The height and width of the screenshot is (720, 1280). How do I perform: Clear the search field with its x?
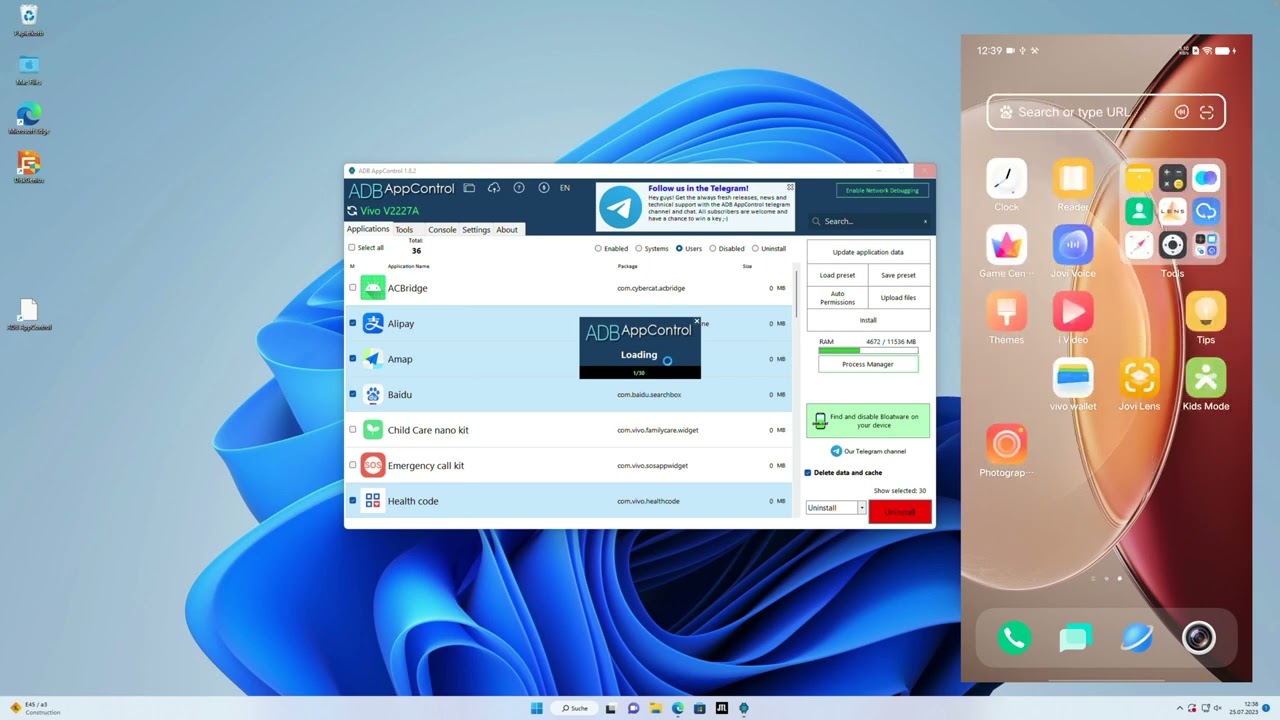point(925,221)
